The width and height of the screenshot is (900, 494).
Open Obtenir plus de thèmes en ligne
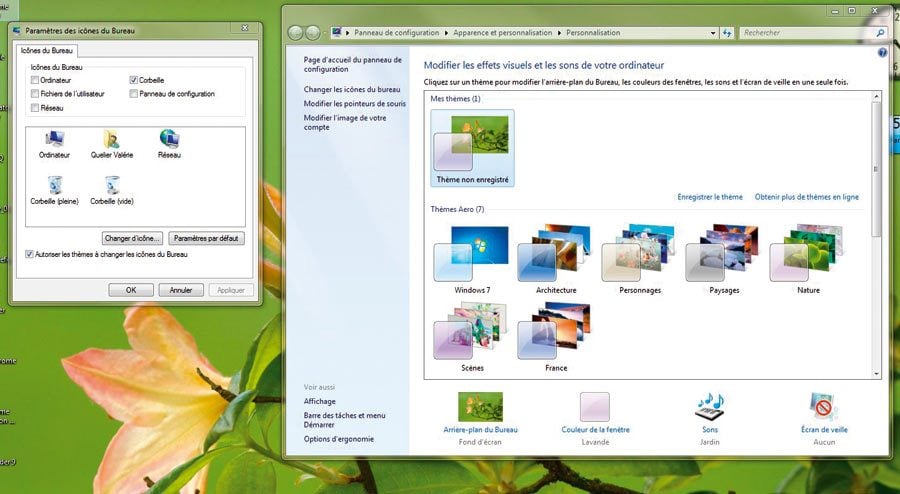806,197
